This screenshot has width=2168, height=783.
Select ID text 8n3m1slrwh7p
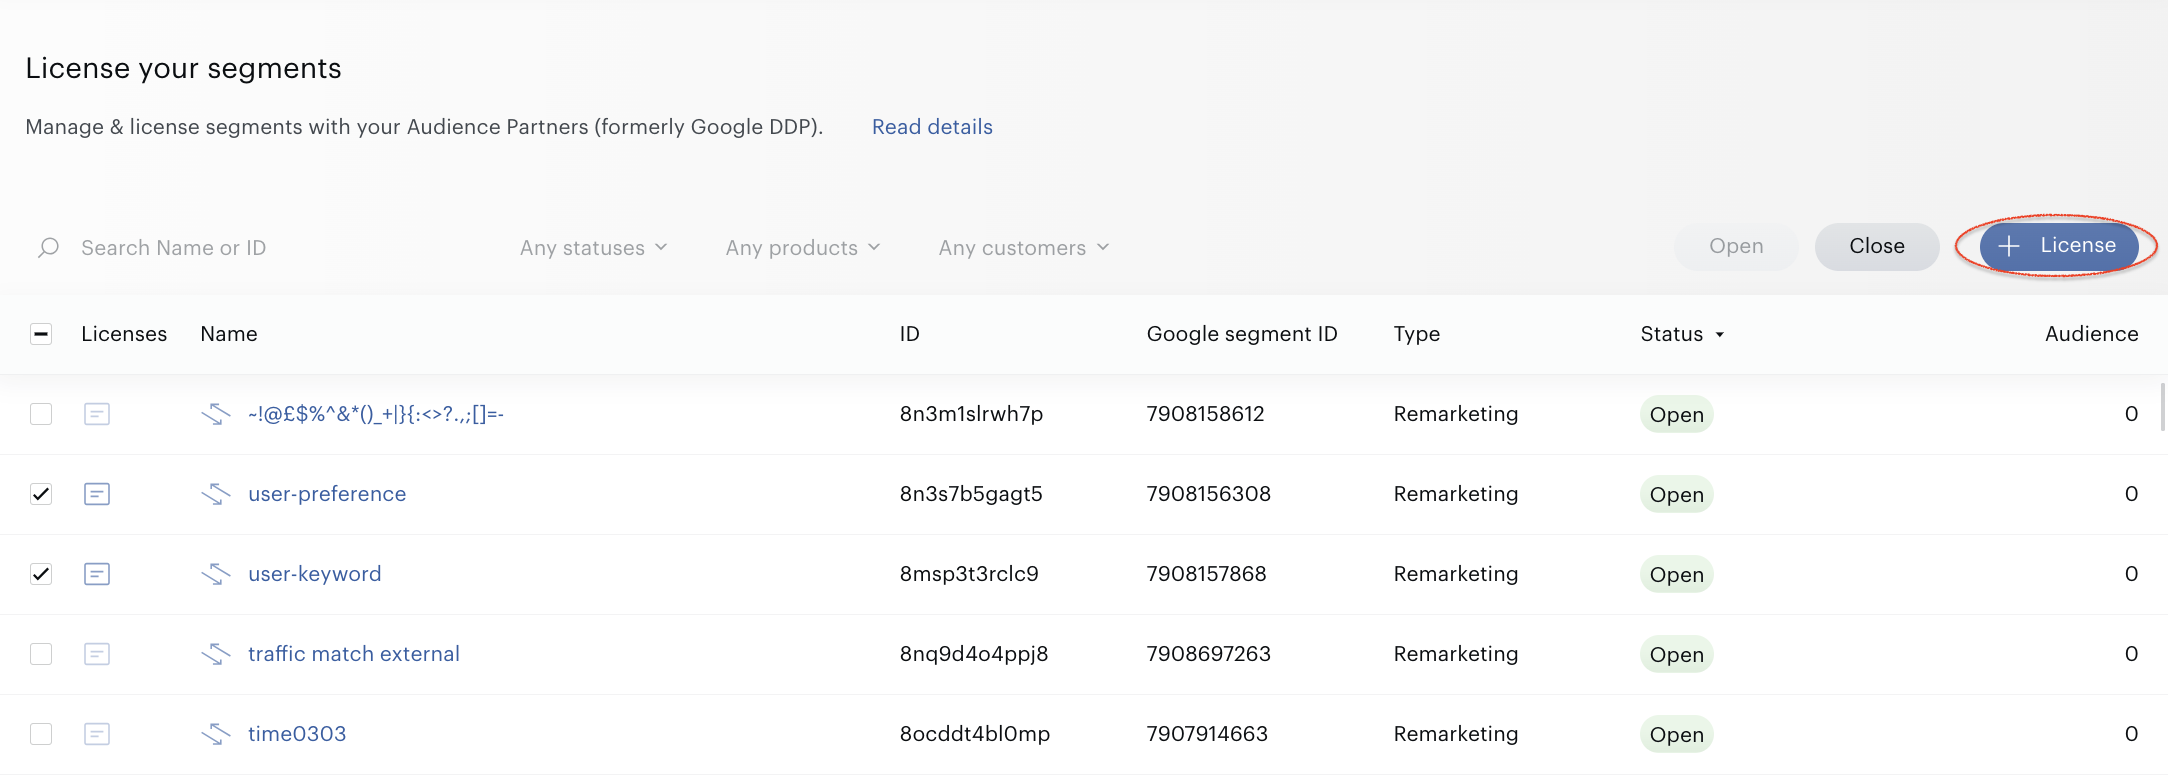tap(971, 414)
